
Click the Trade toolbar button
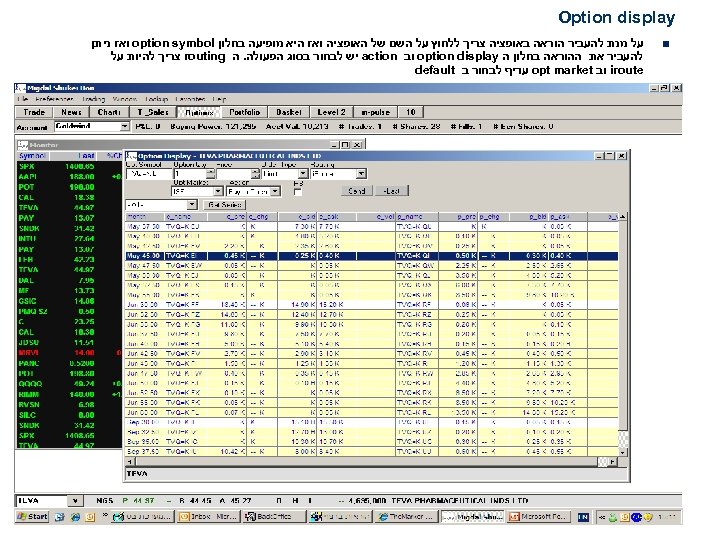point(34,112)
